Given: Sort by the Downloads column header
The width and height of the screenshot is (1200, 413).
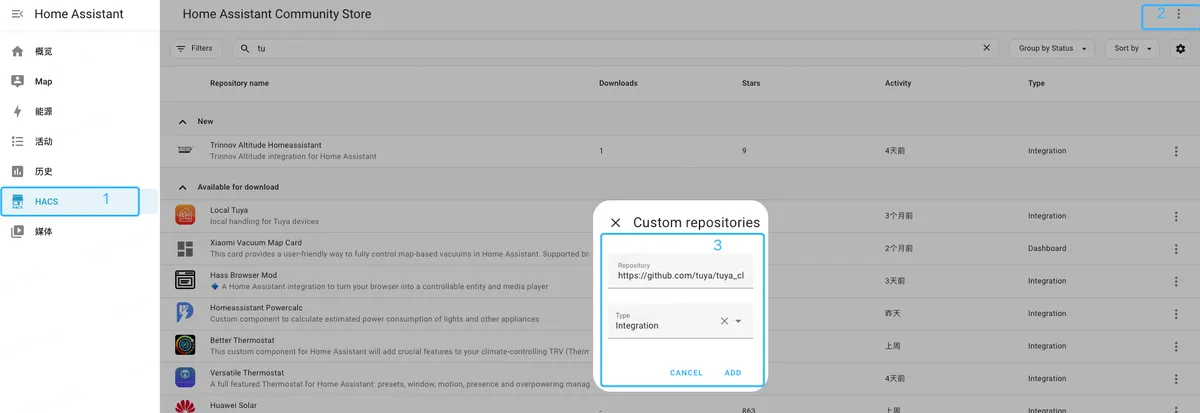Looking at the screenshot, I should 618,83.
